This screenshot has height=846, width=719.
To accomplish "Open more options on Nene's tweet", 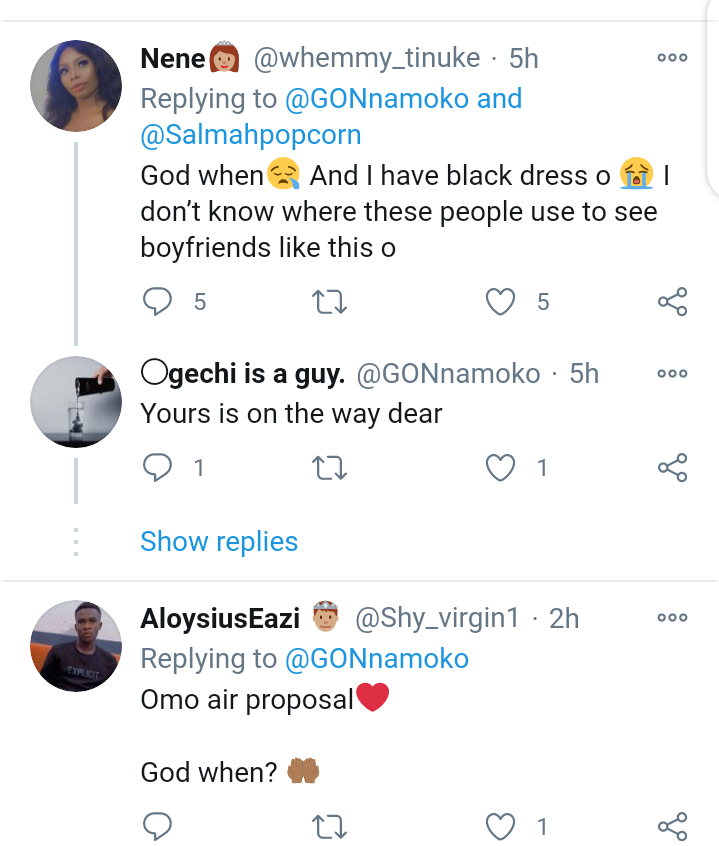I will [x=672, y=59].
